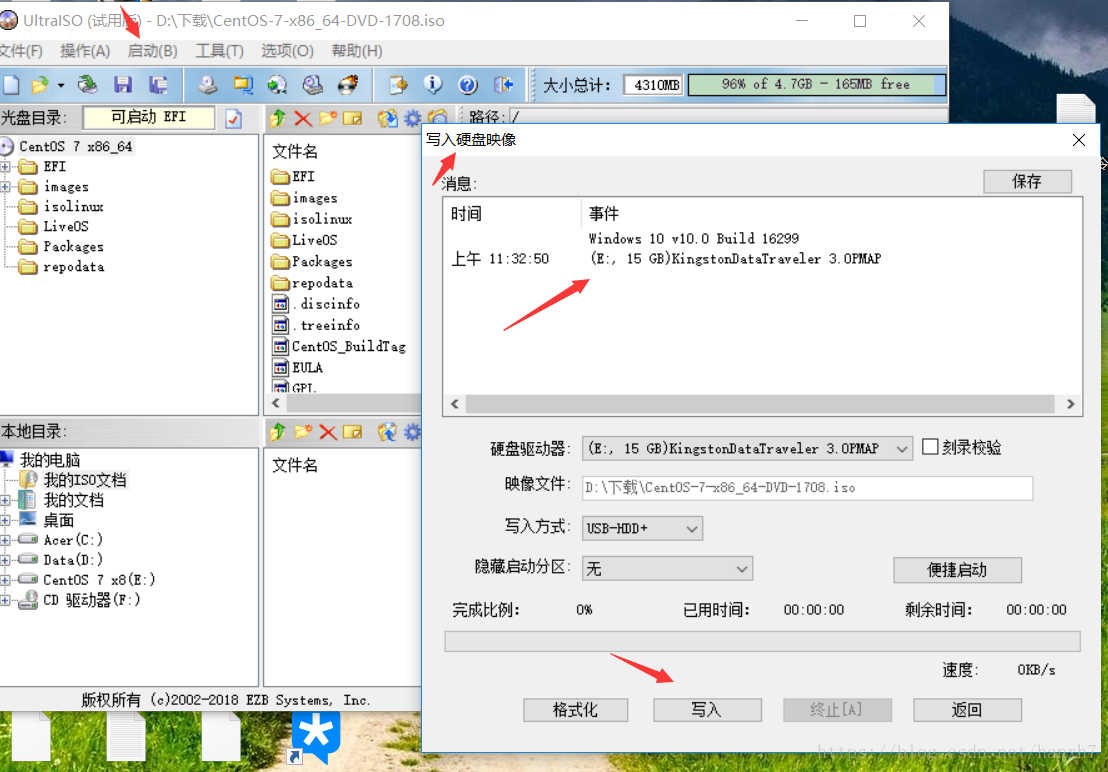Click the green disc capacity bar
1108x772 pixels.
[817, 85]
